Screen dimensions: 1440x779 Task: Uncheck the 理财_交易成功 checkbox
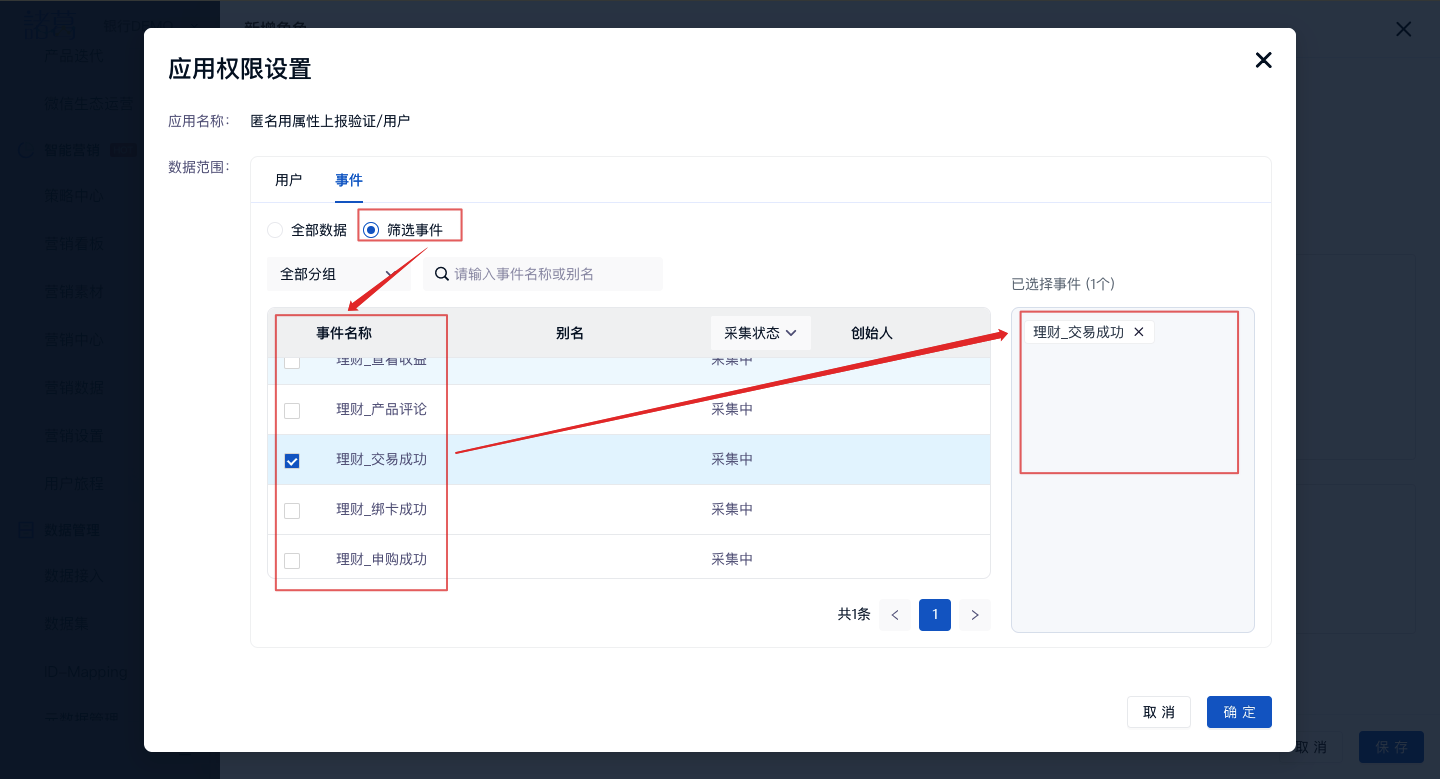(x=292, y=460)
